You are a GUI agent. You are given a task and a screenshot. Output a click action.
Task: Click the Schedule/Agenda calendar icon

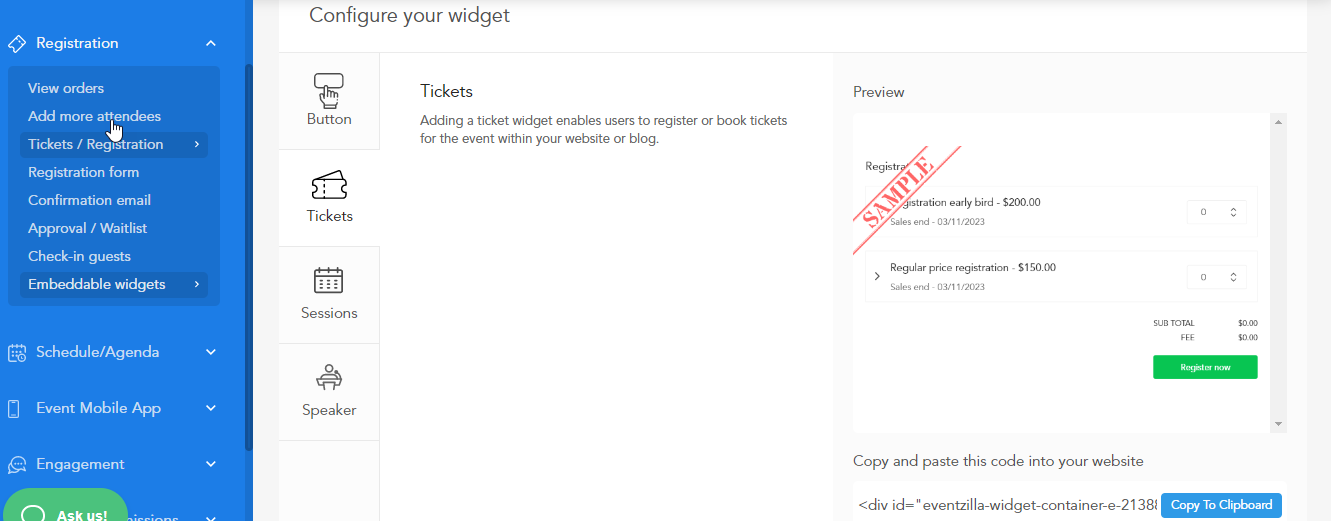tap(16, 352)
